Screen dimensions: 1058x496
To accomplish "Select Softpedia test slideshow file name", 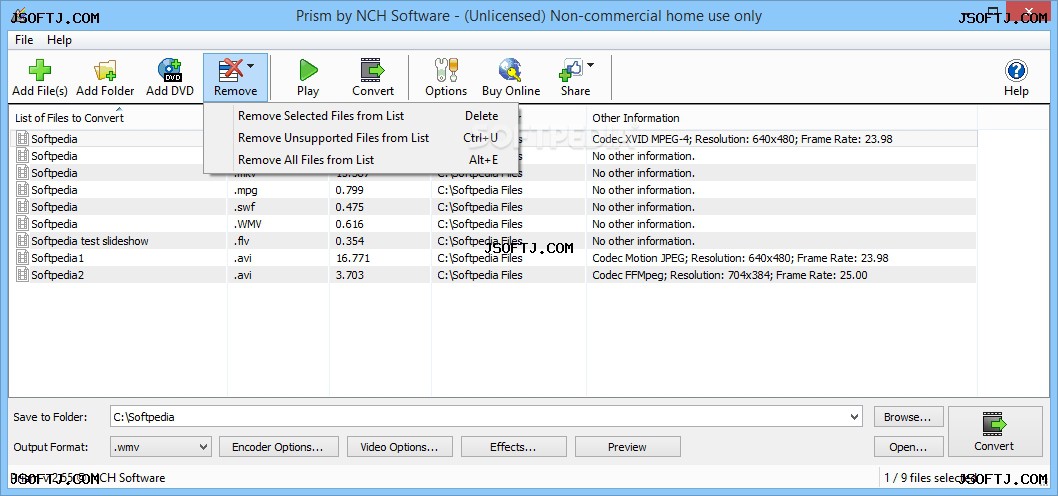I will coord(90,241).
